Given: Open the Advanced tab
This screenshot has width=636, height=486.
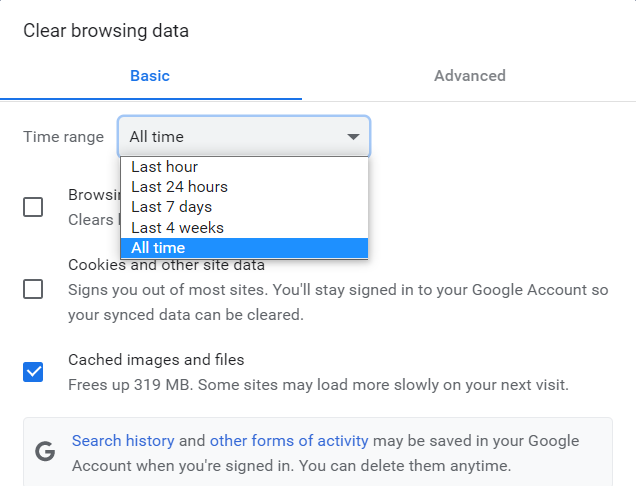Looking at the screenshot, I should tap(469, 76).
